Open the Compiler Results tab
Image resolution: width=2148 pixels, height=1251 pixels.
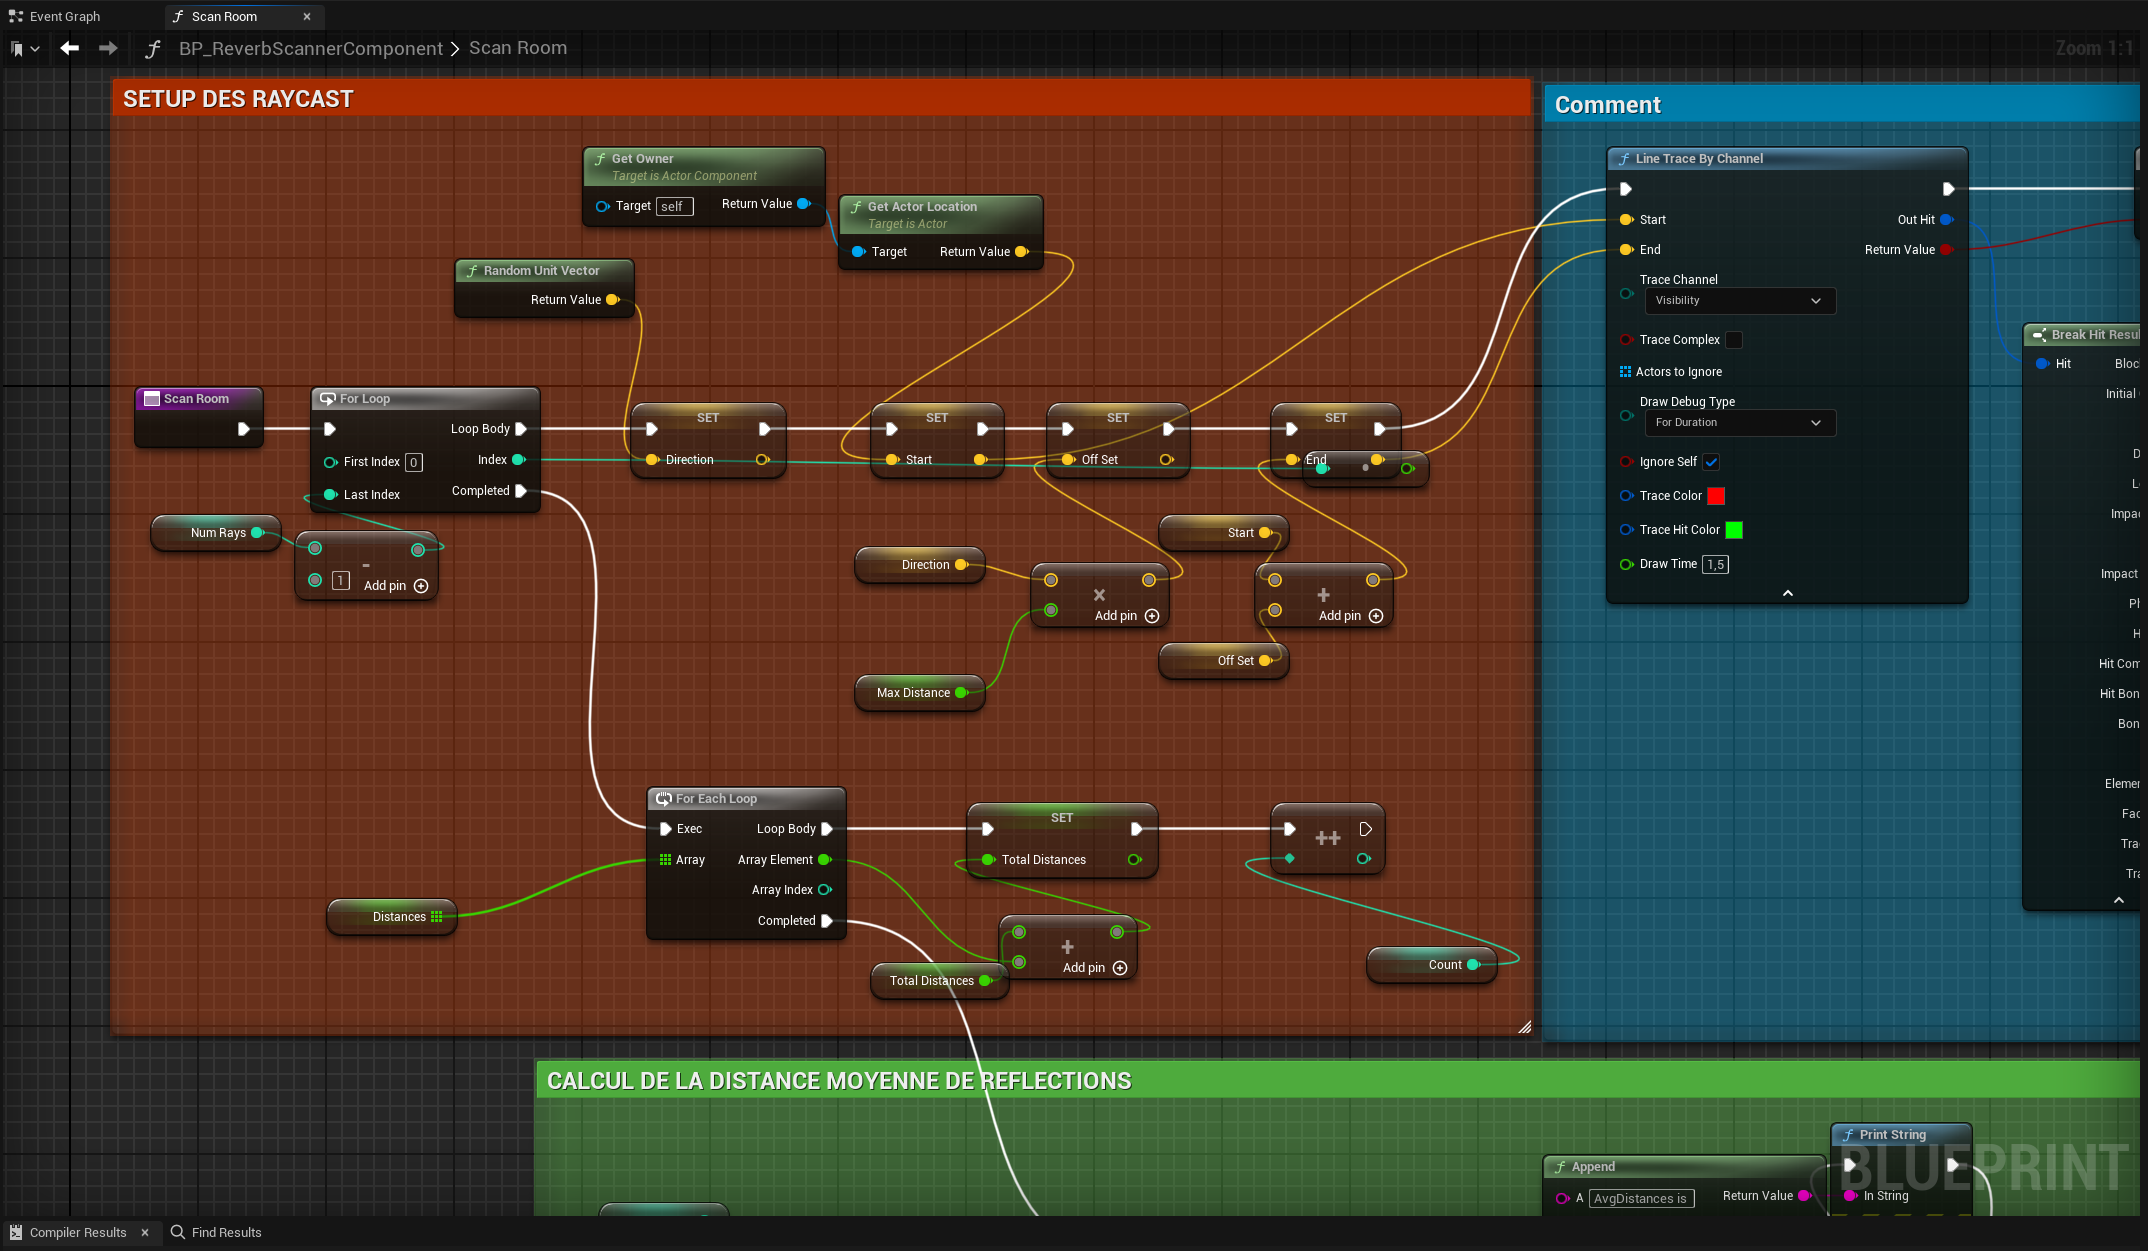tap(78, 1232)
